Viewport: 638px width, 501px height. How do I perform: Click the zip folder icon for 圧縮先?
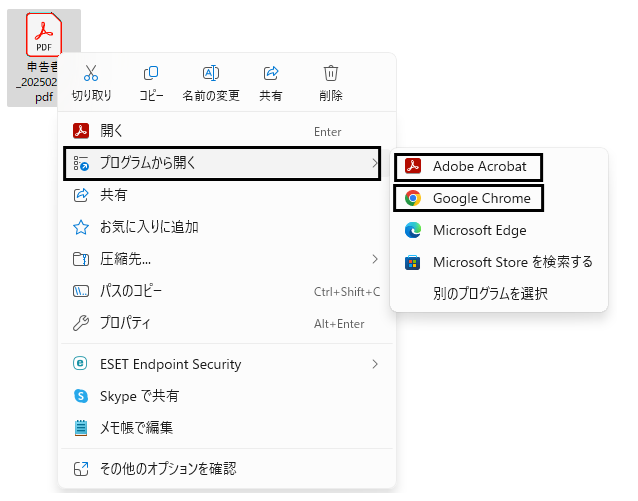coord(81,259)
